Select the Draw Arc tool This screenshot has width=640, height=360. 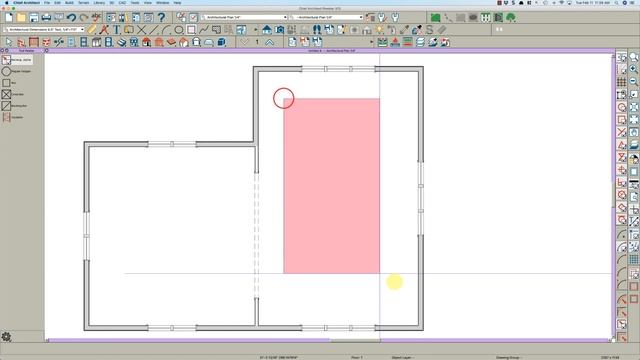tap(166, 30)
